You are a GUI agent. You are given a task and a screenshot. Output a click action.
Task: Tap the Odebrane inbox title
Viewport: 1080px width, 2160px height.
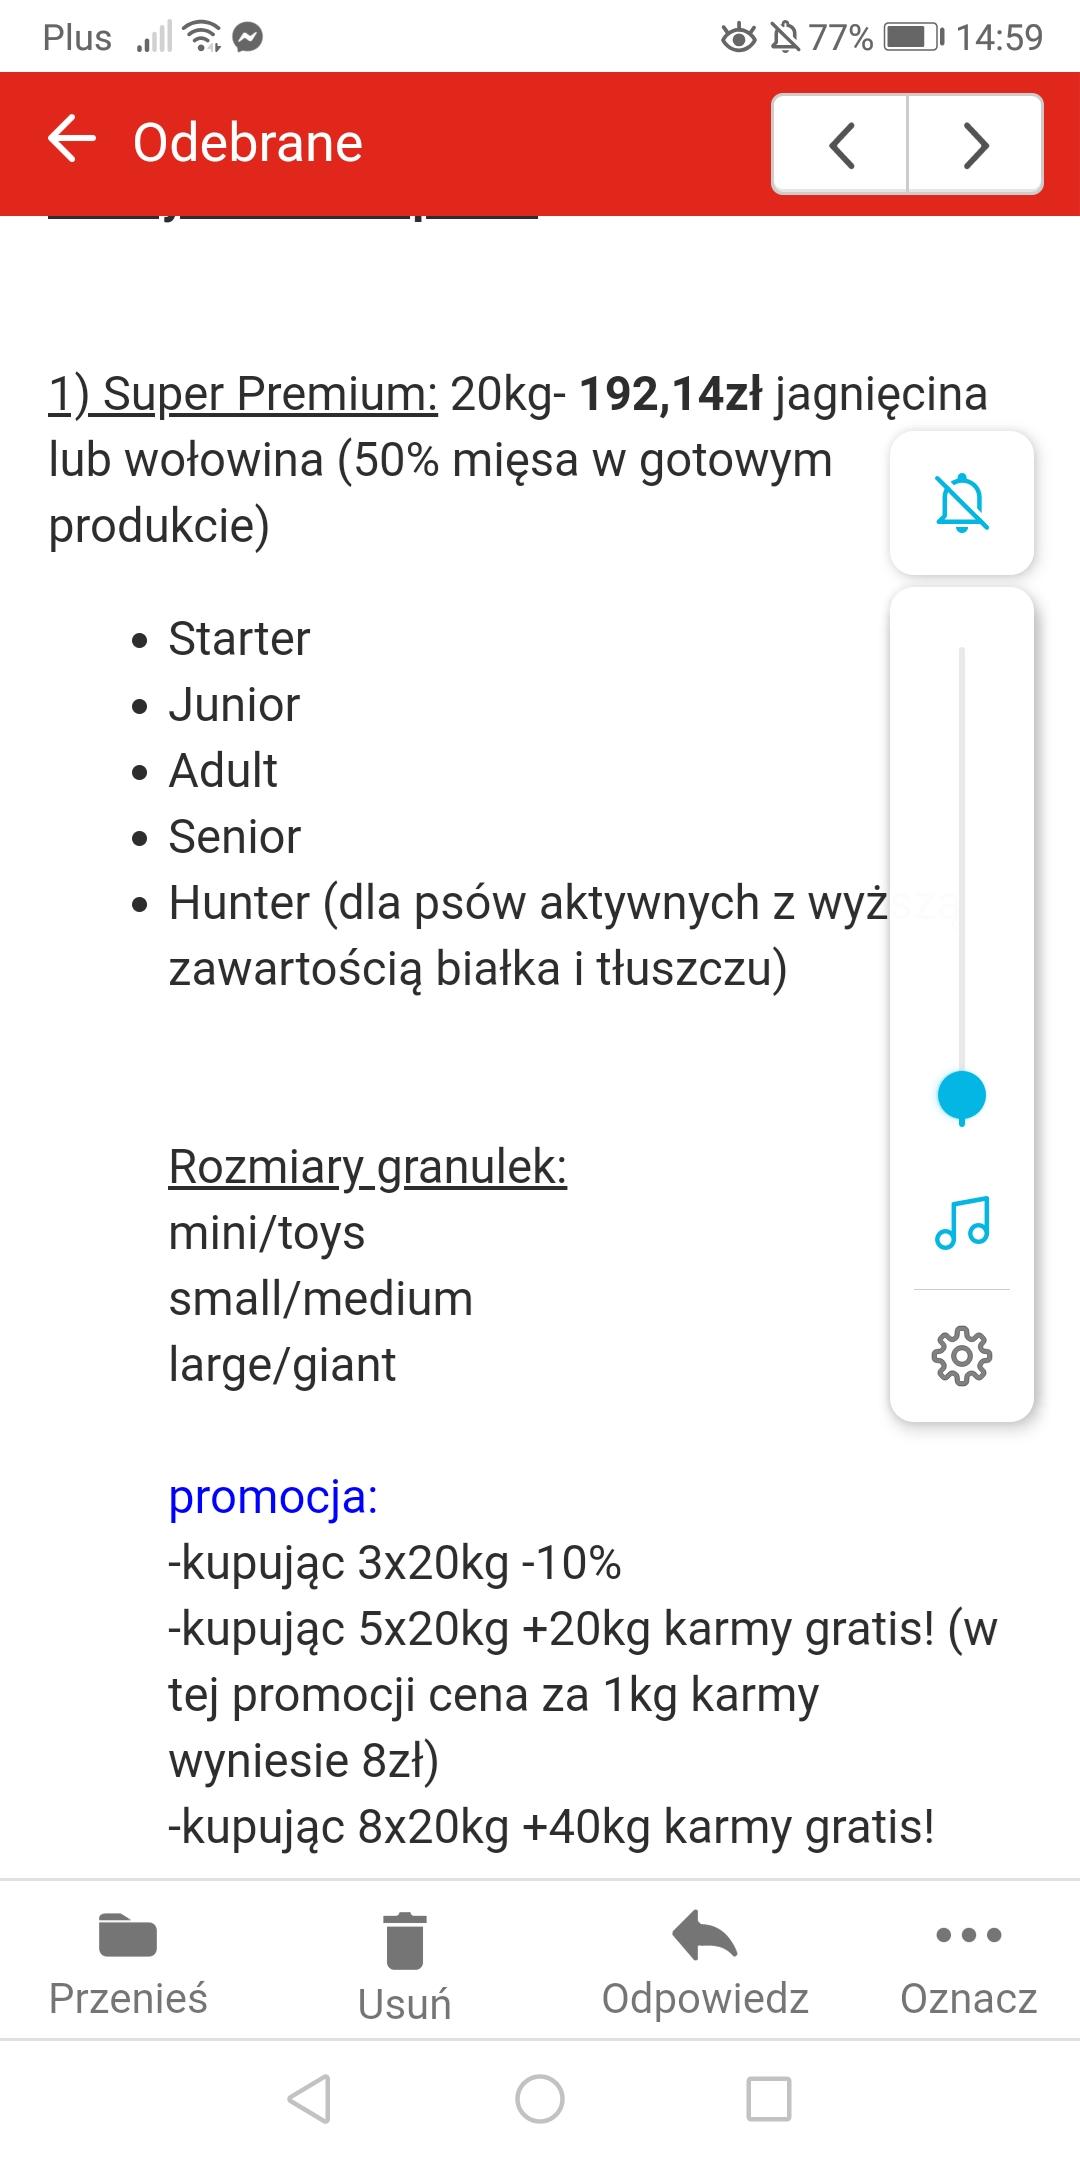(x=248, y=142)
